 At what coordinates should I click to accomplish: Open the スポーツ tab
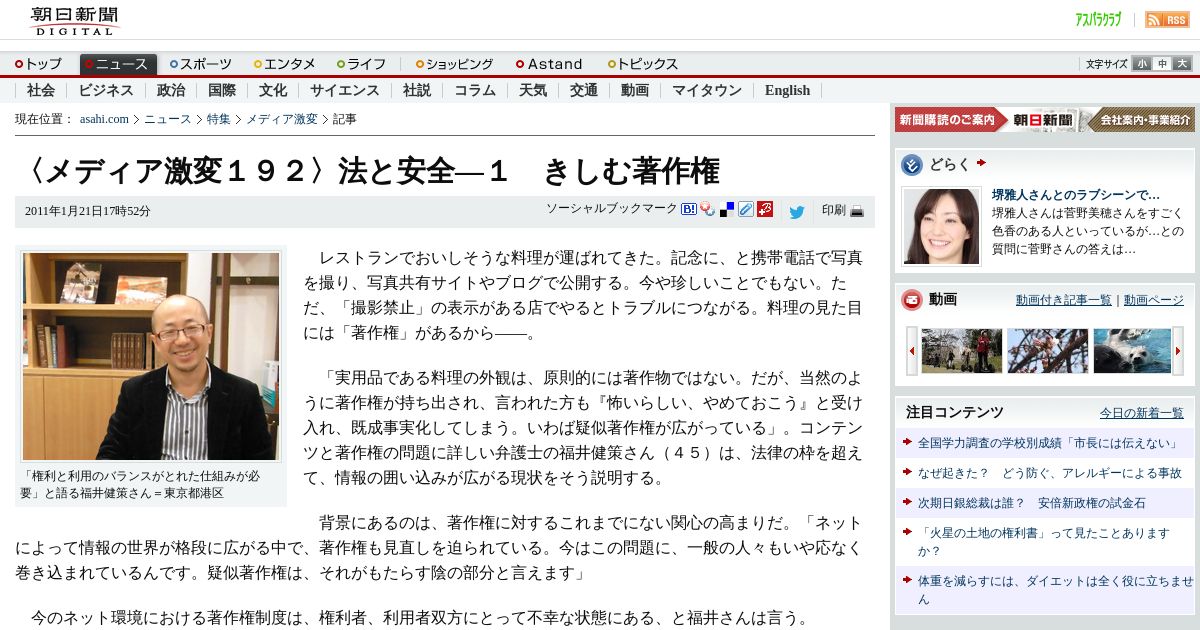point(201,64)
